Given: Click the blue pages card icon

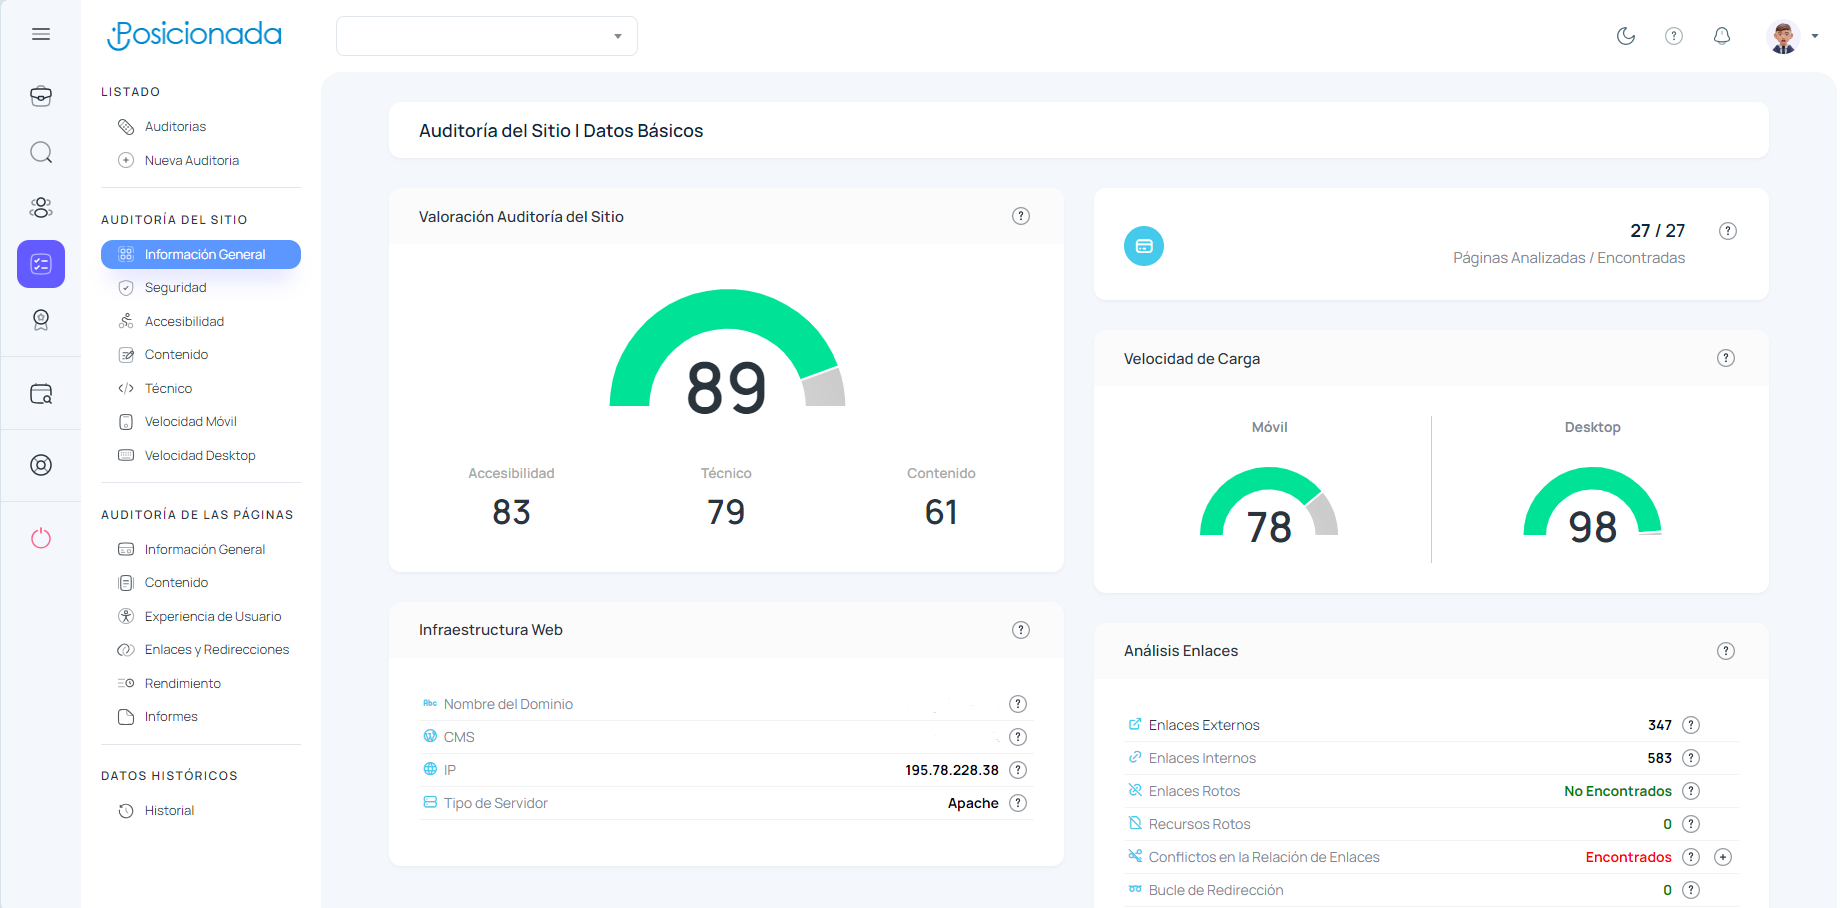Looking at the screenshot, I should [1144, 246].
